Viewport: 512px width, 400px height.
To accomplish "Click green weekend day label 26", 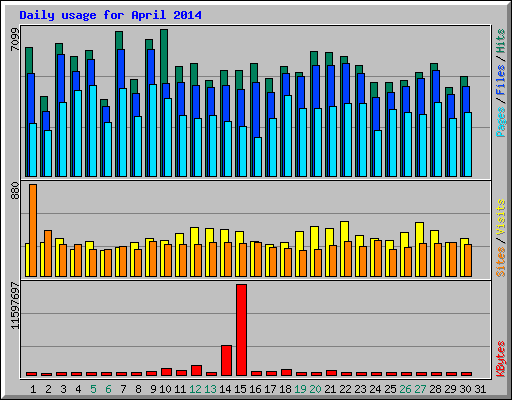I will coord(405,389).
